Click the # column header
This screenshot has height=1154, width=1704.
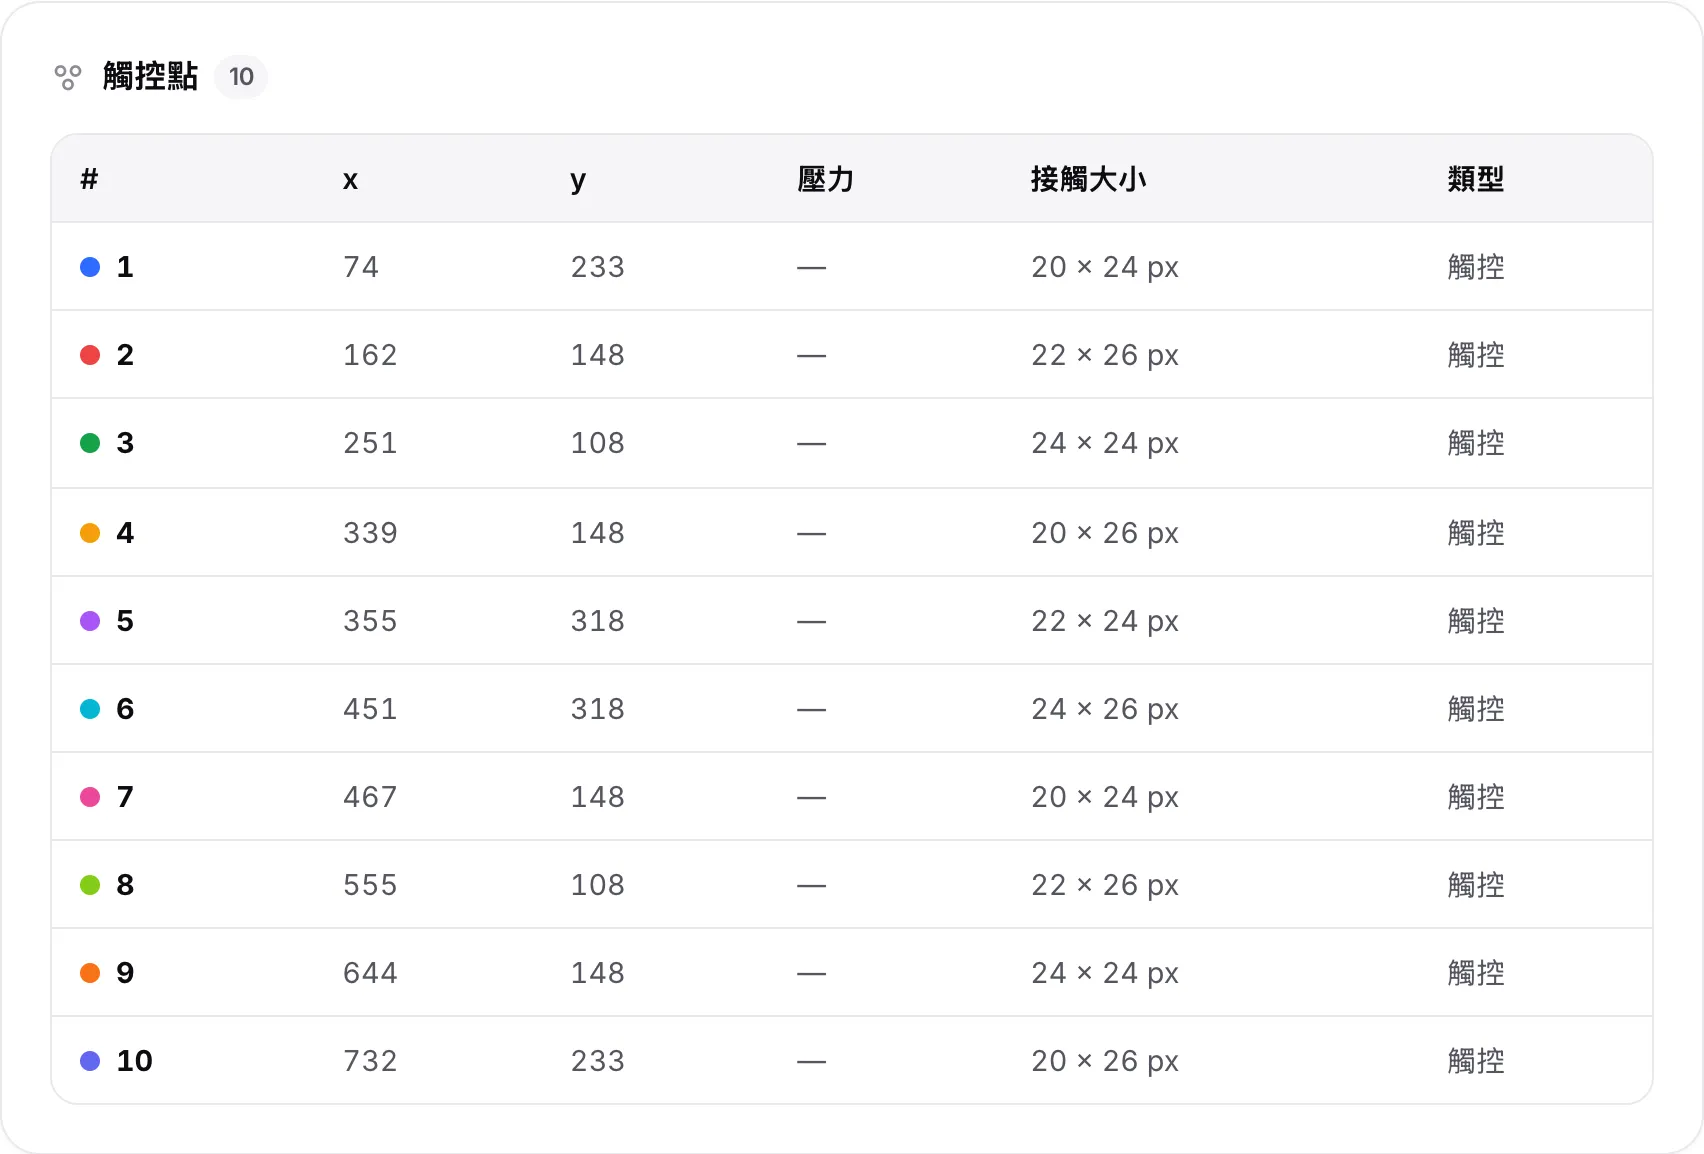(89, 179)
